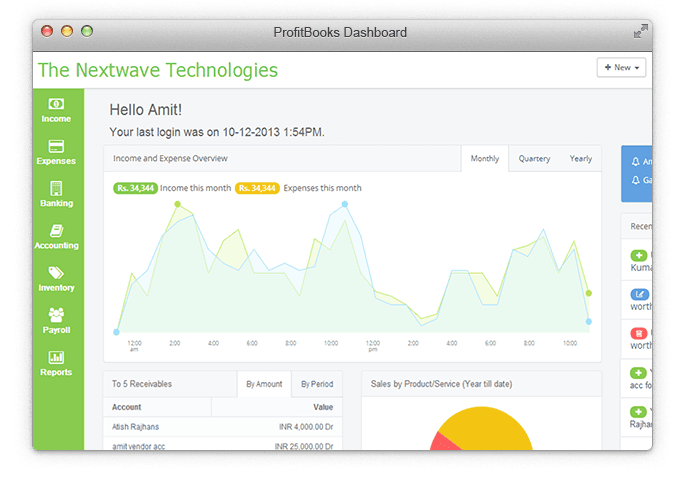Select the By Amount tab
683x479 pixels.
click(x=264, y=384)
